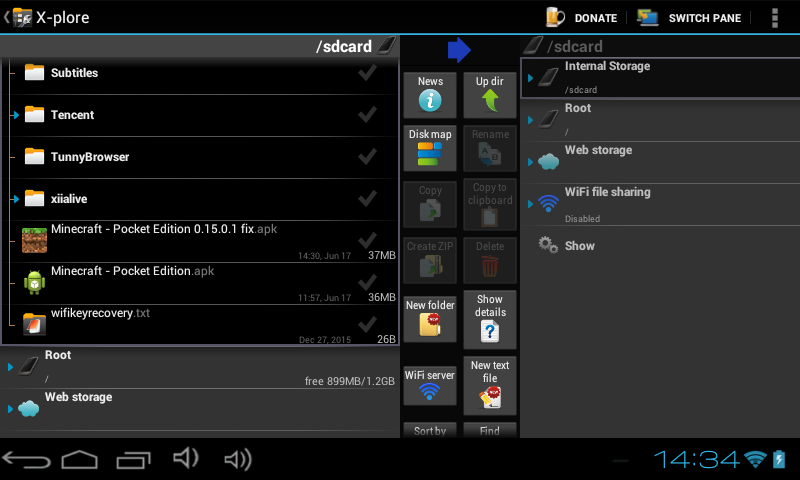Mark the wifikeyrecovery.txt checkmark
The image size is (800, 480).
click(367, 324)
